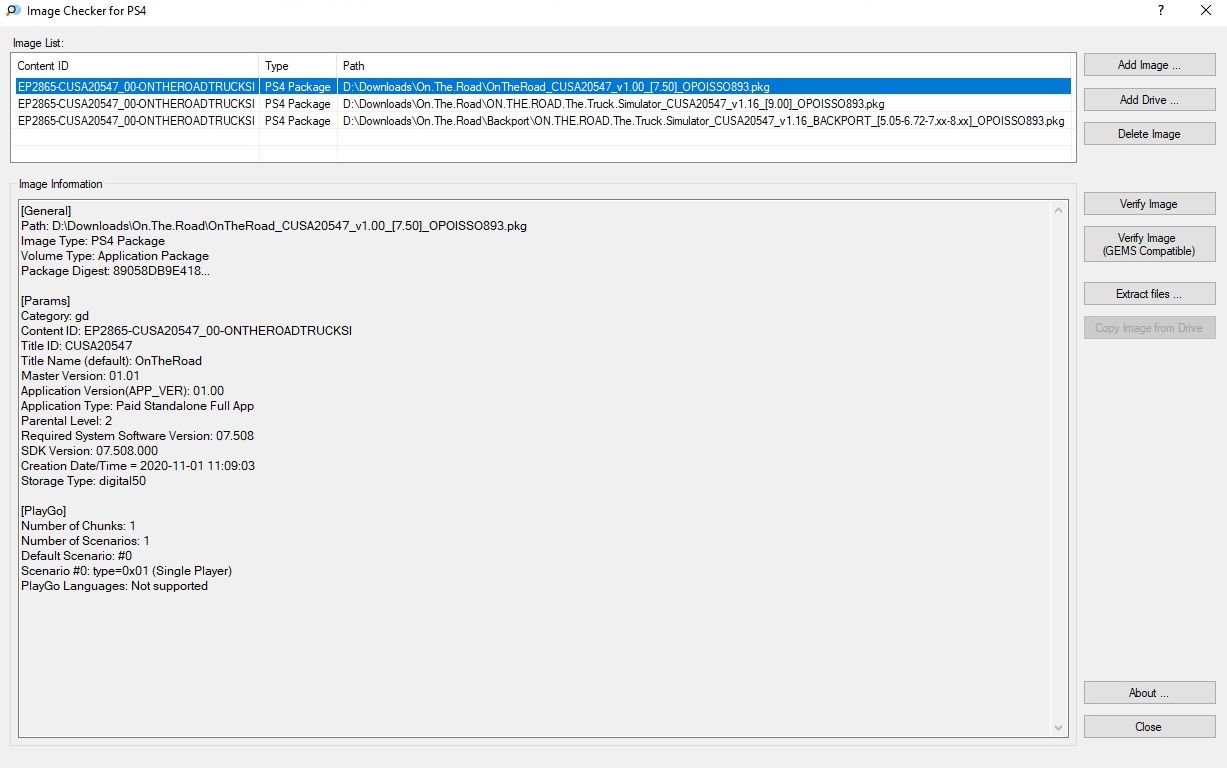
Task: Click the Default Scenario: #0 line
Action: click(x=77, y=556)
